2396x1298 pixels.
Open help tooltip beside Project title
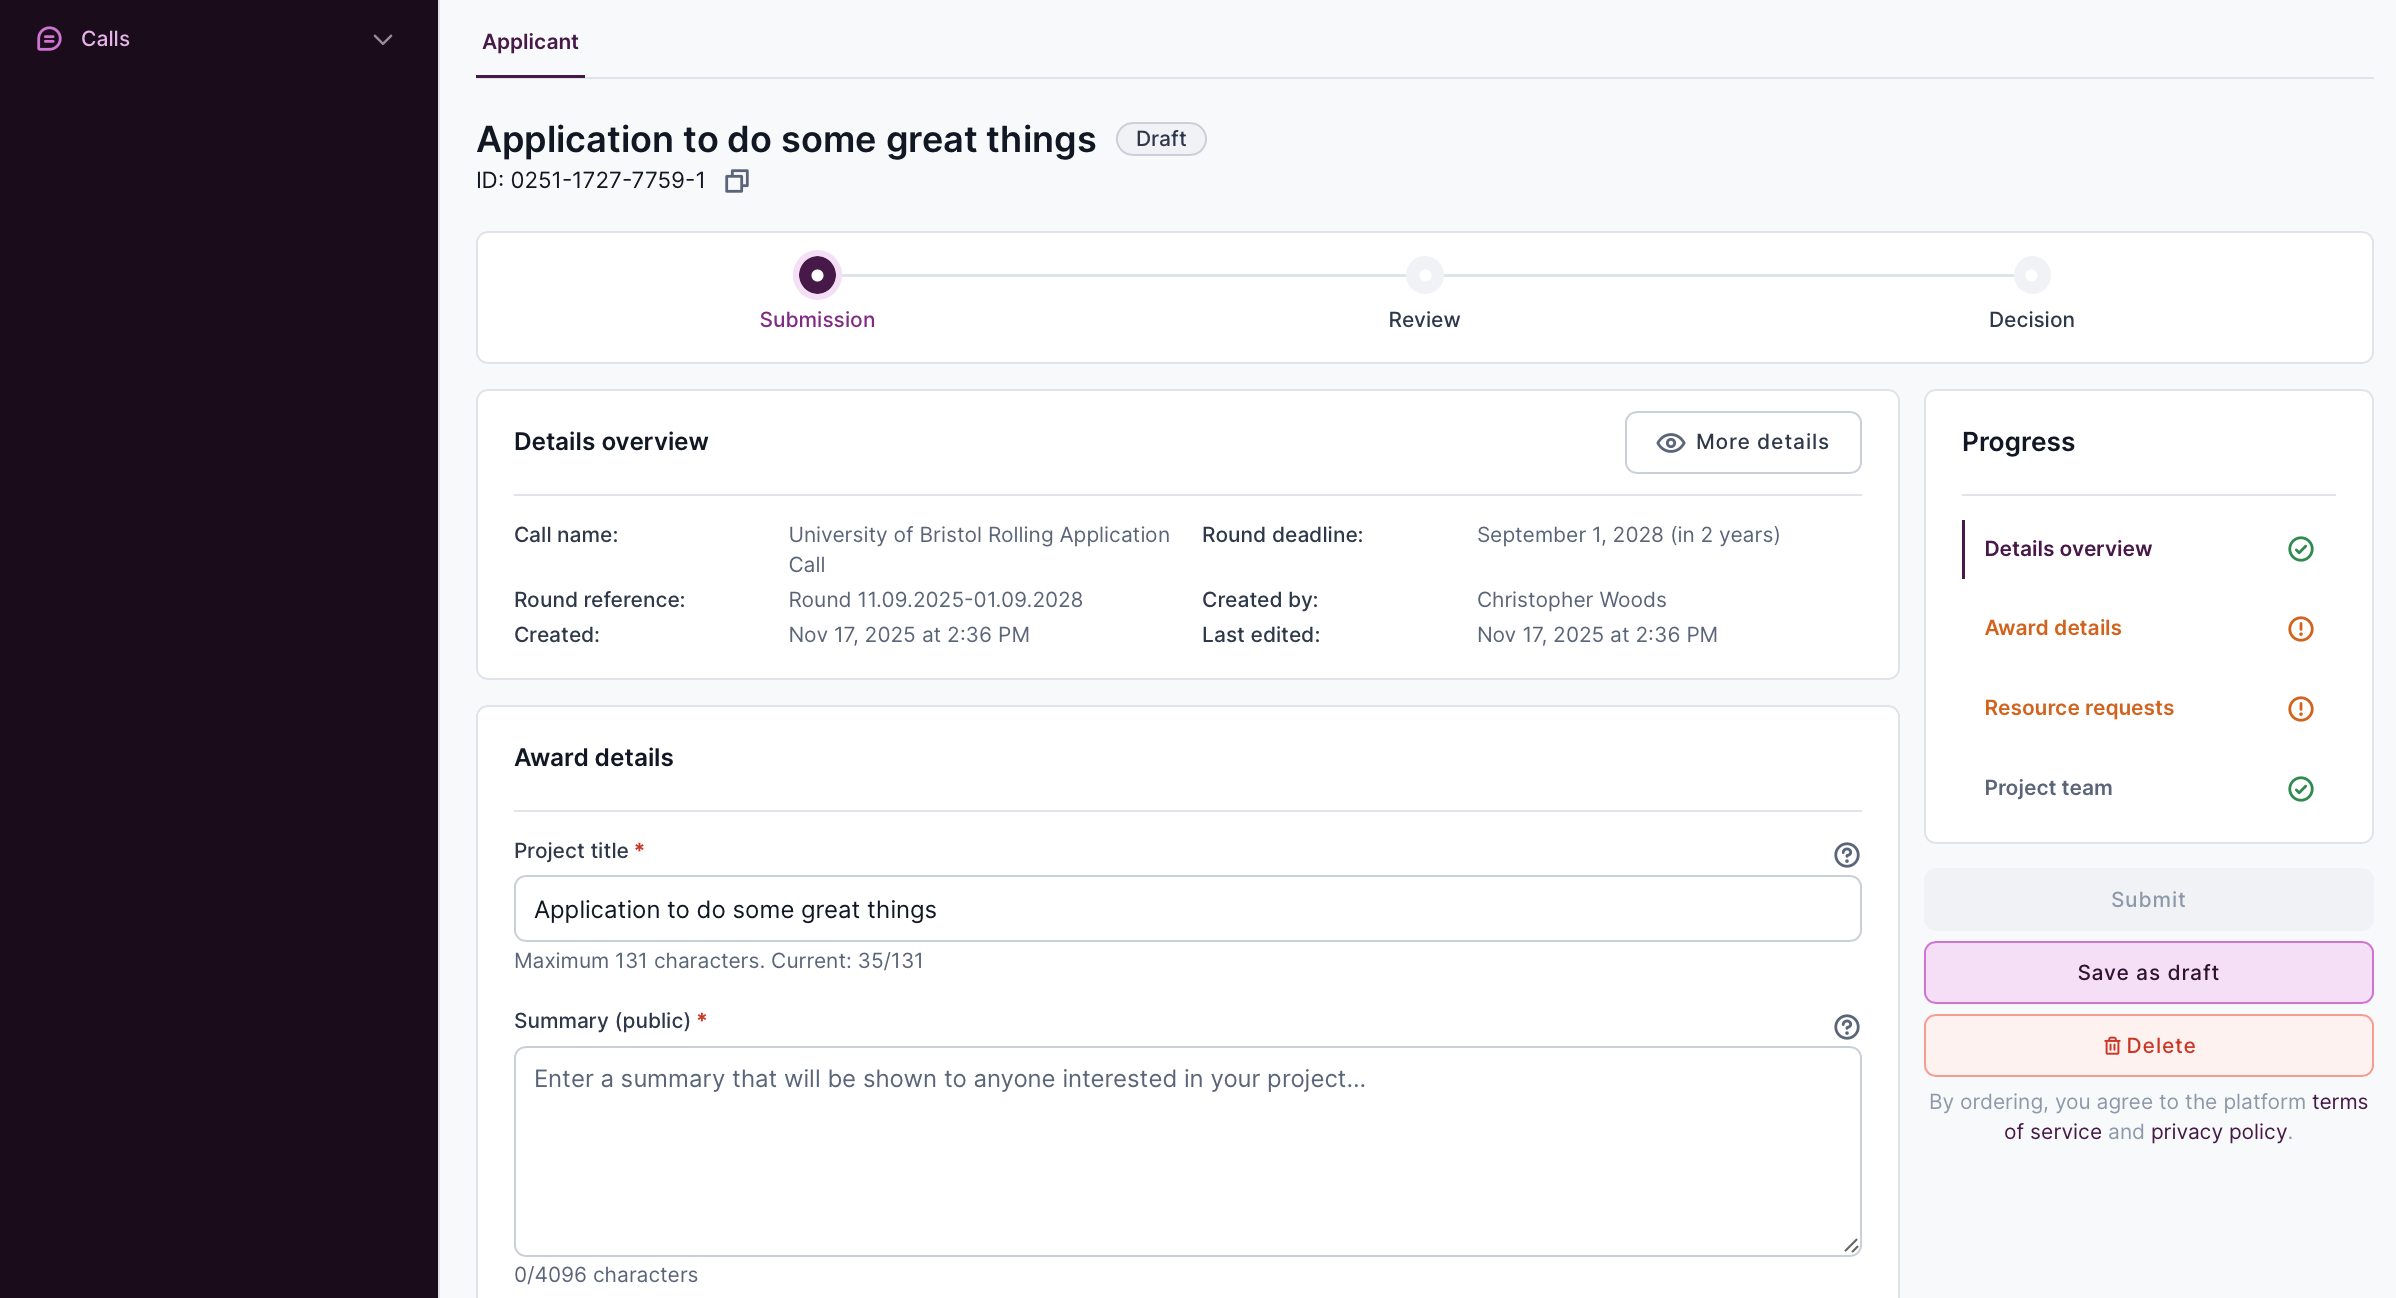point(1846,855)
